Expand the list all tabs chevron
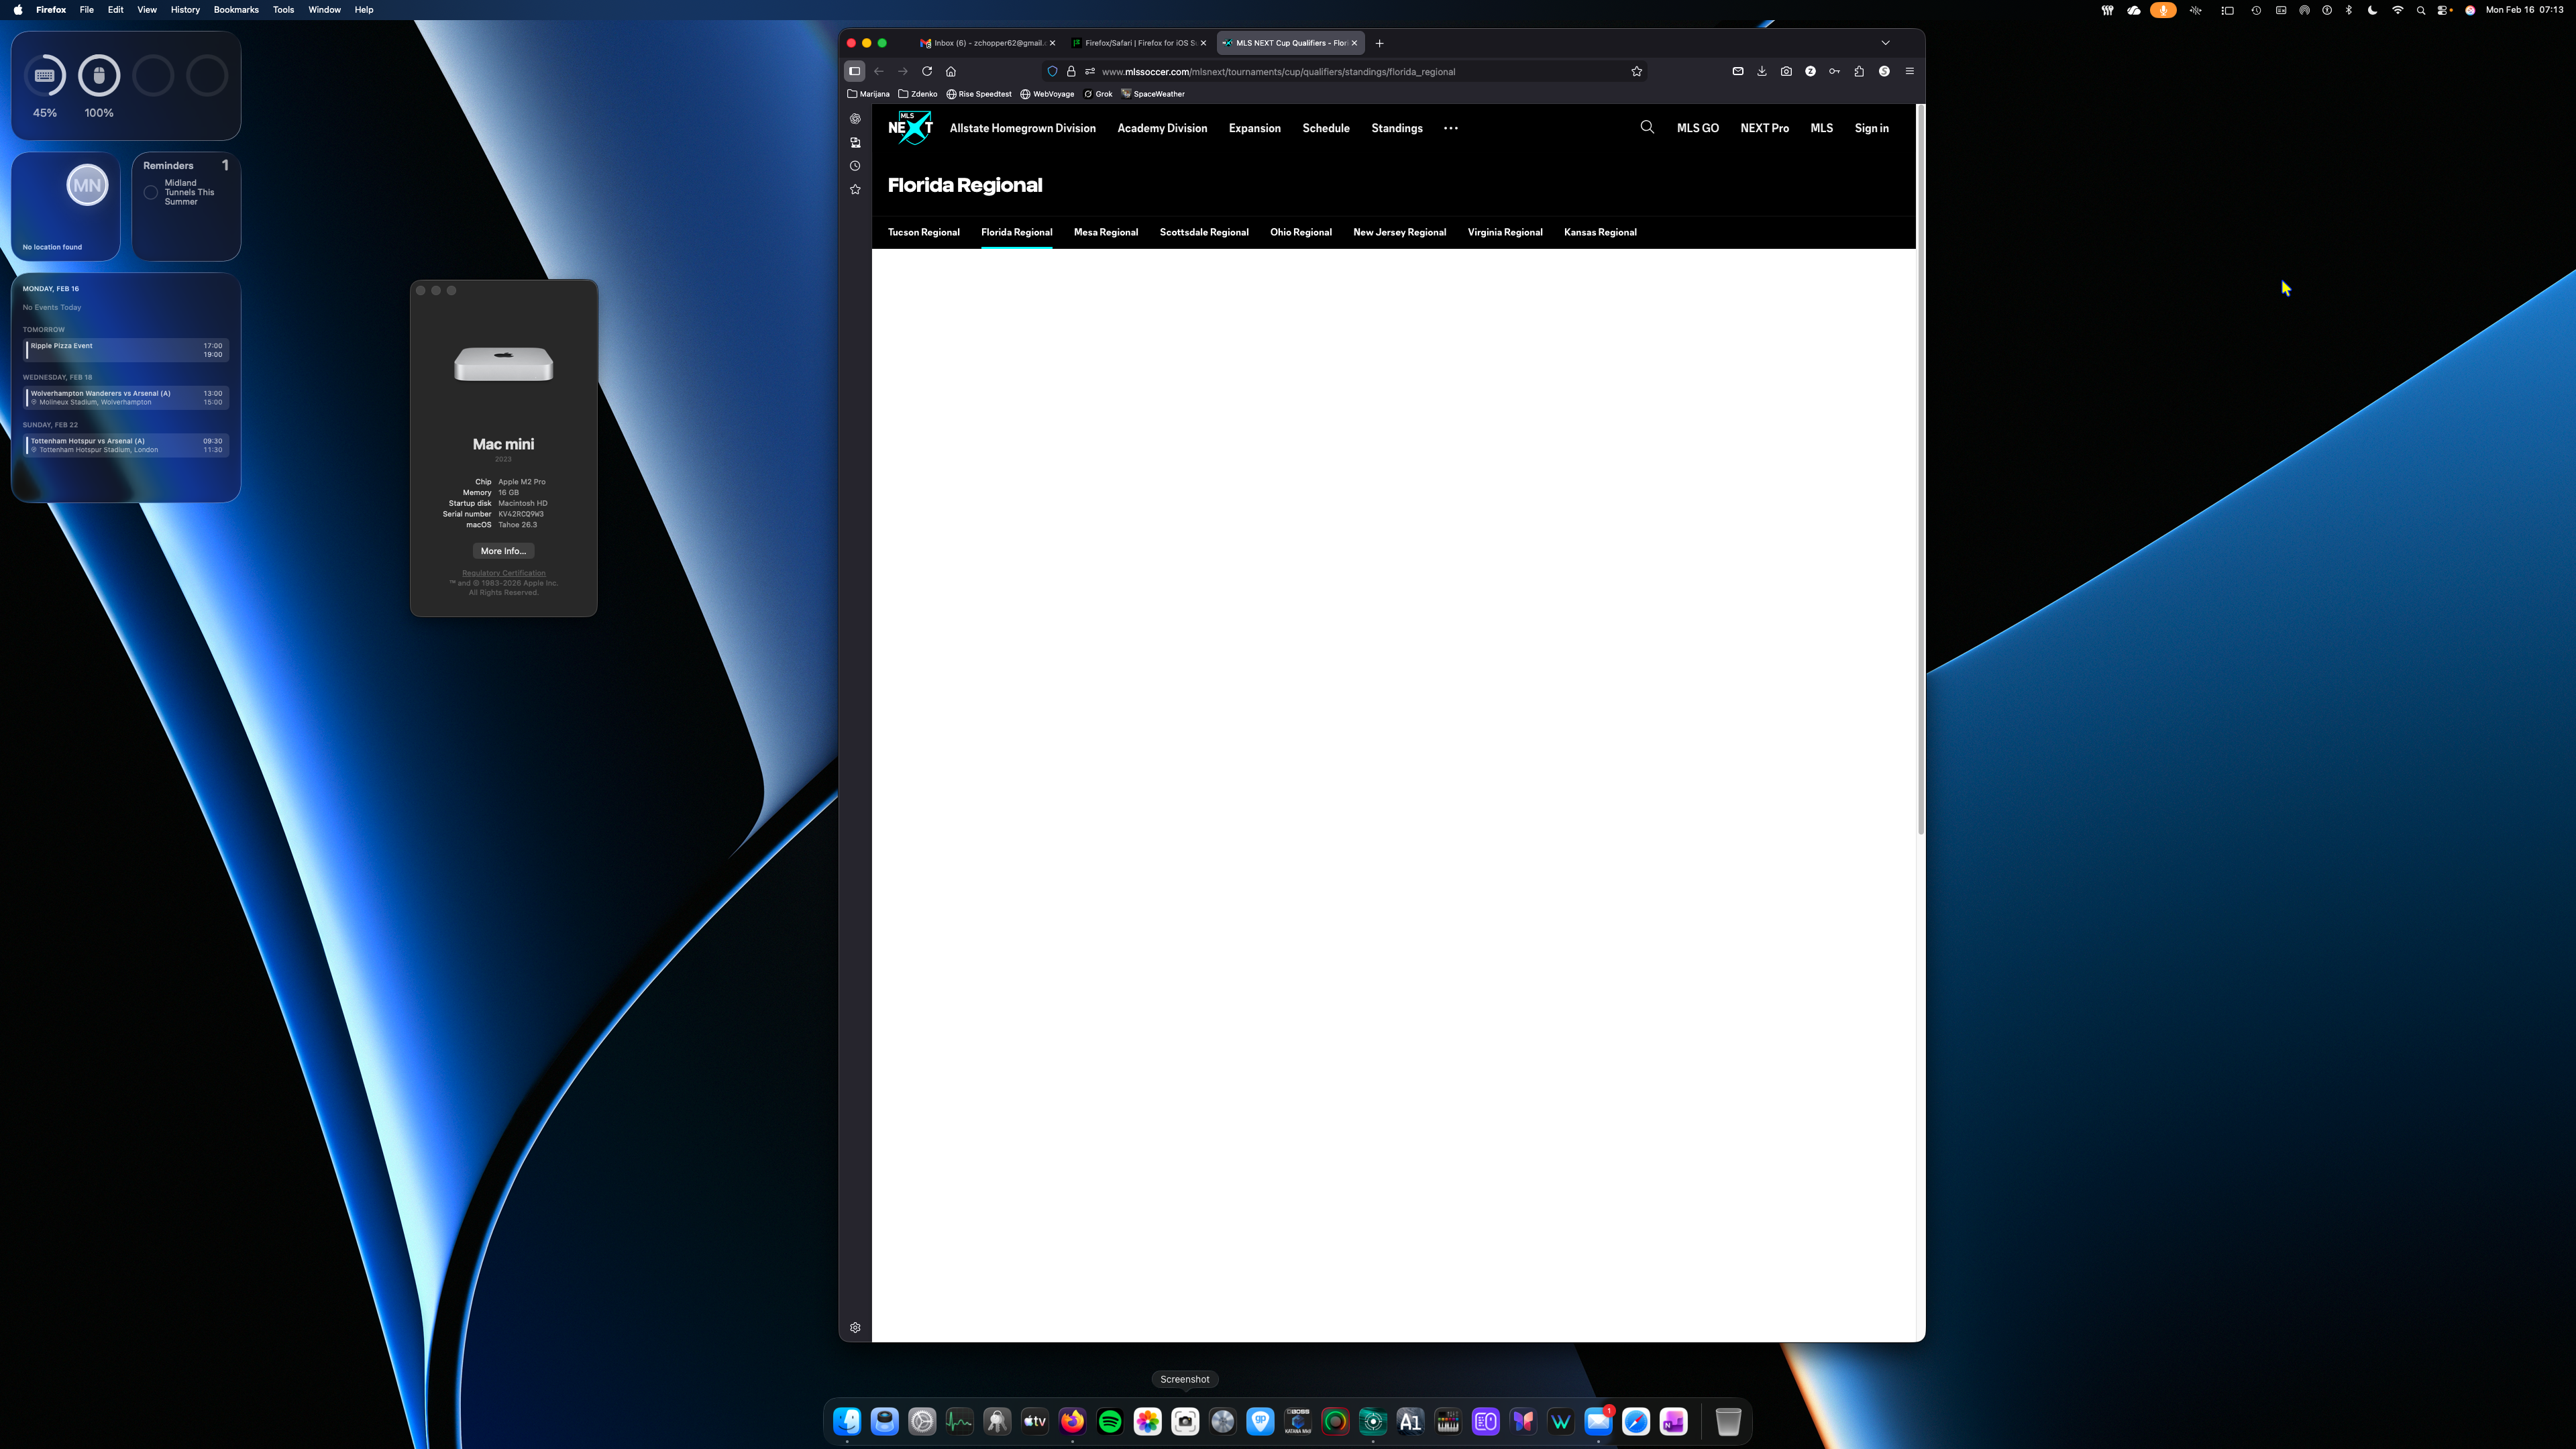 [x=1886, y=43]
